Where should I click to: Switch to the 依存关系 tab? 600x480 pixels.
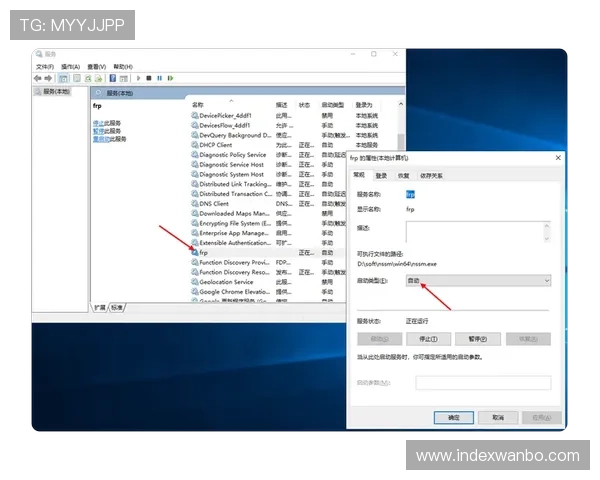point(431,174)
